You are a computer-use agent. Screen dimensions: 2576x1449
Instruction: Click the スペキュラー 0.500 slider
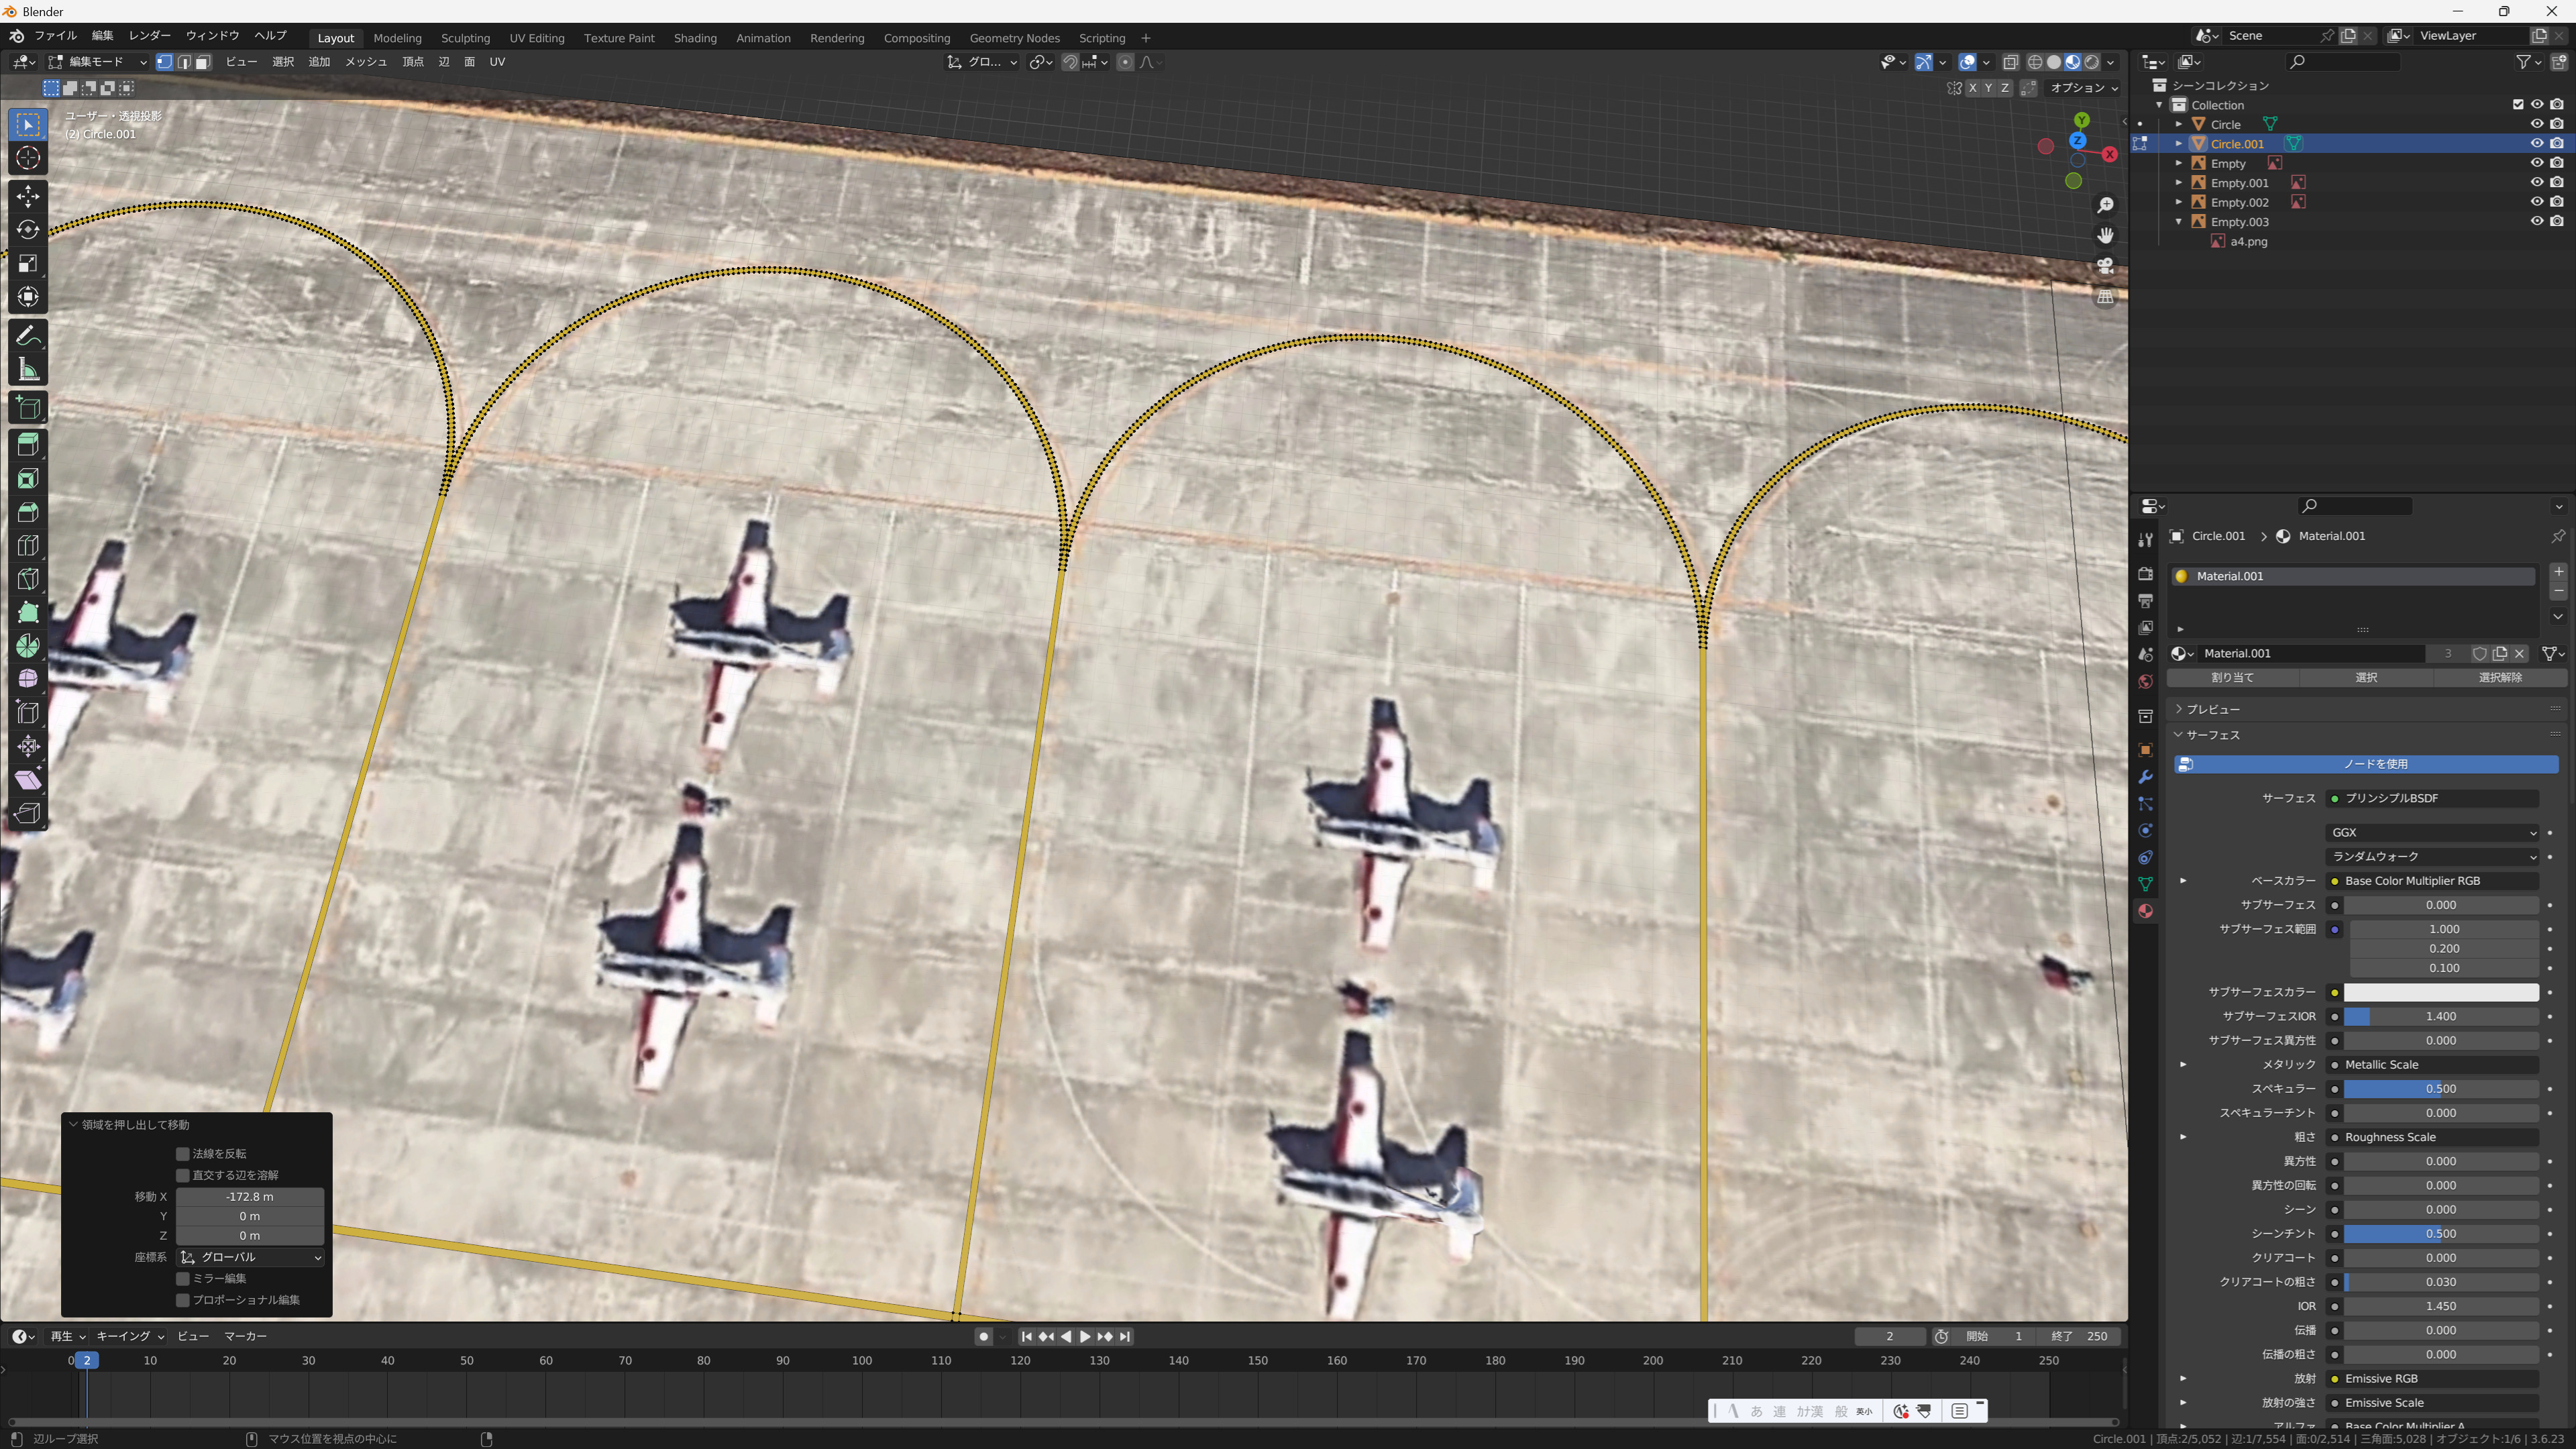pos(2441,1089)
